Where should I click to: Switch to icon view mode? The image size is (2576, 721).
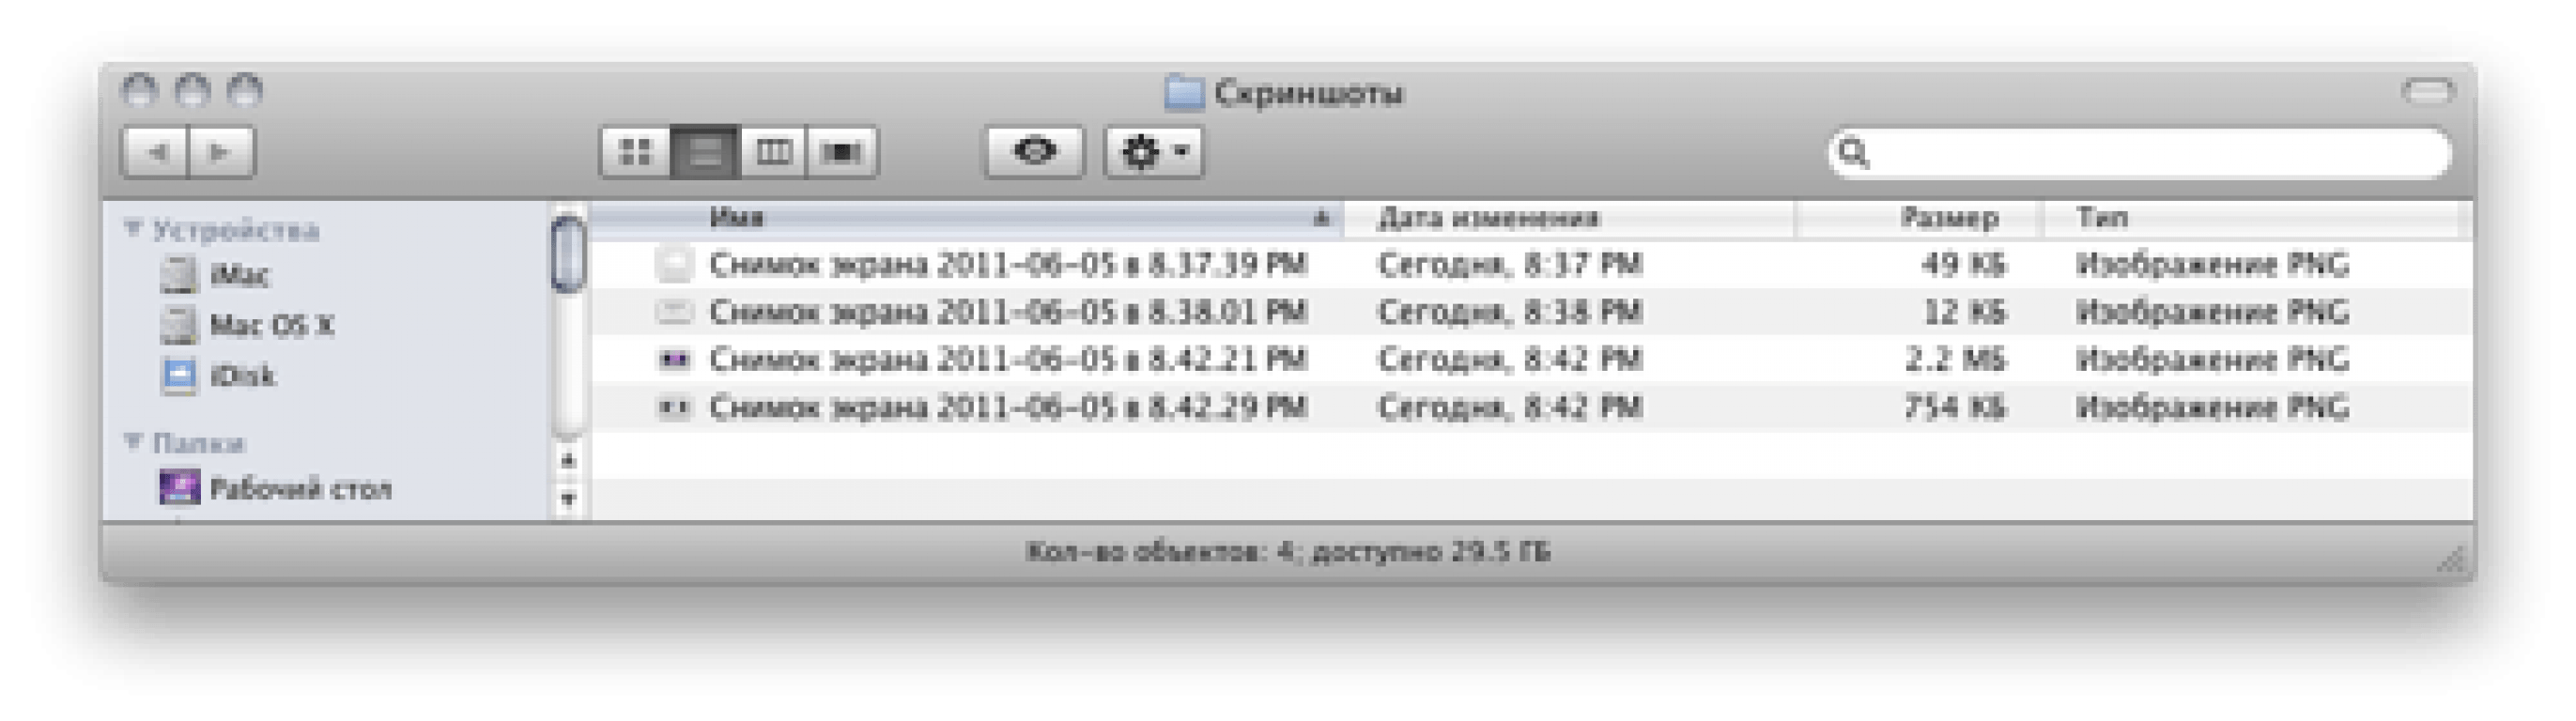635,152
